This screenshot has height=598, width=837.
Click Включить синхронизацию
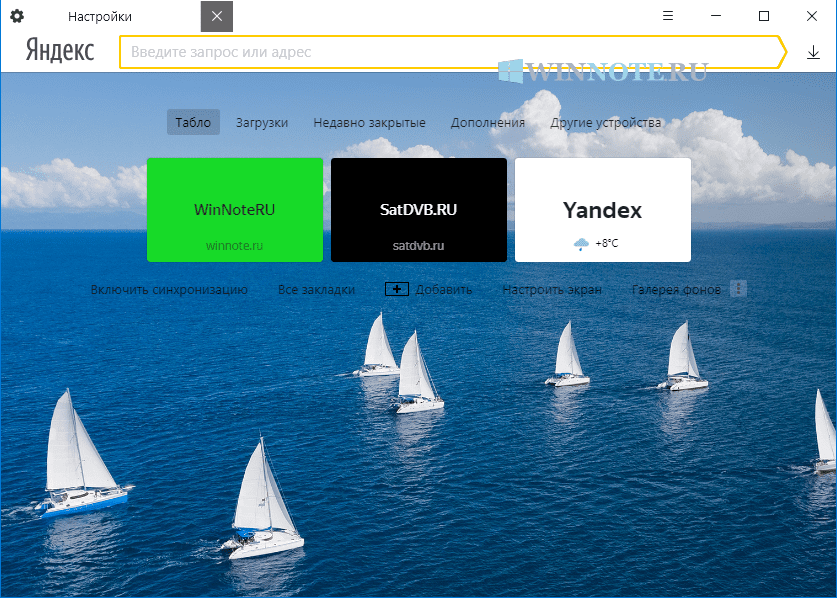(169, 289)
